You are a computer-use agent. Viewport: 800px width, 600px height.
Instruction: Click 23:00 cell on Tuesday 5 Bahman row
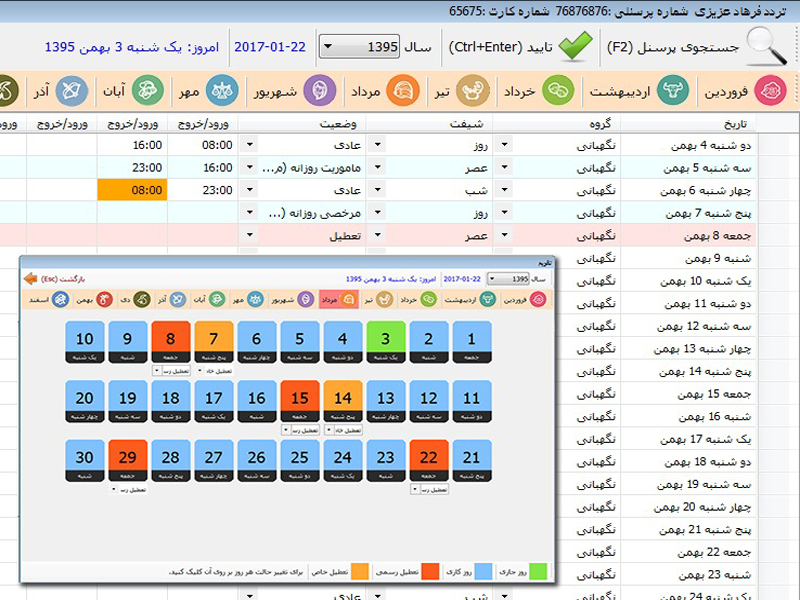132,167
